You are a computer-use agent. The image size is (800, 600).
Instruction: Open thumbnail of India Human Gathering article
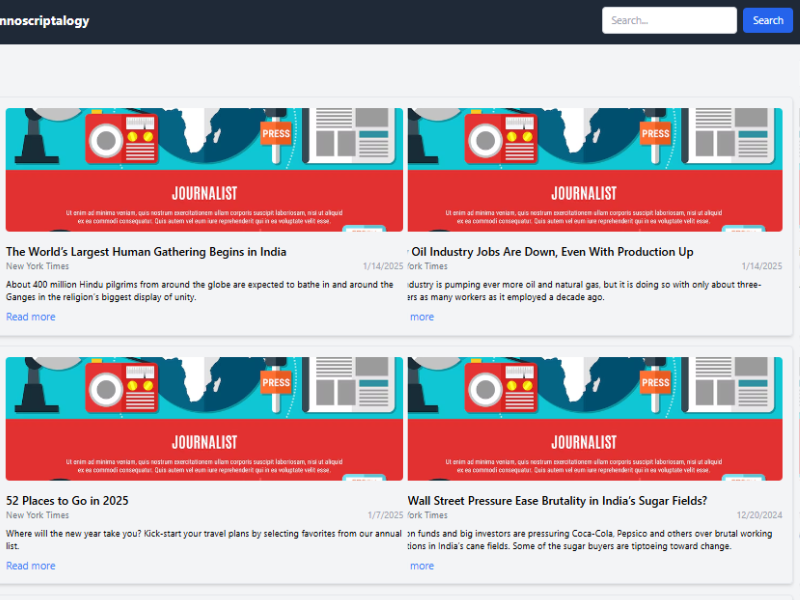click(204, 170)
